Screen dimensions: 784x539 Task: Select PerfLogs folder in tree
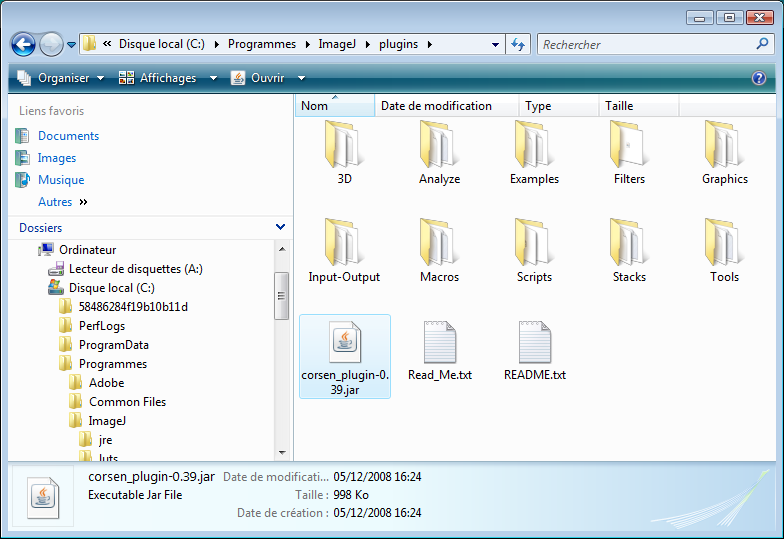[102, 326]
